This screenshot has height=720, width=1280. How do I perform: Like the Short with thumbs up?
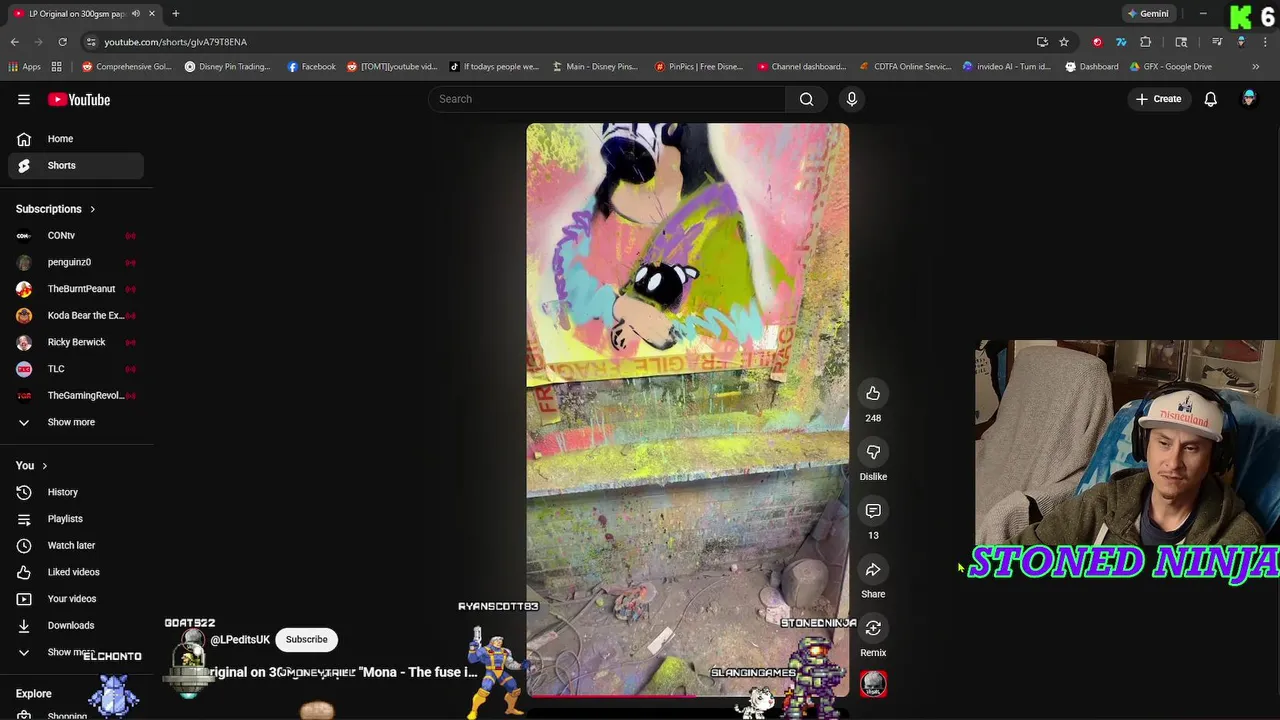click(873, 394)
